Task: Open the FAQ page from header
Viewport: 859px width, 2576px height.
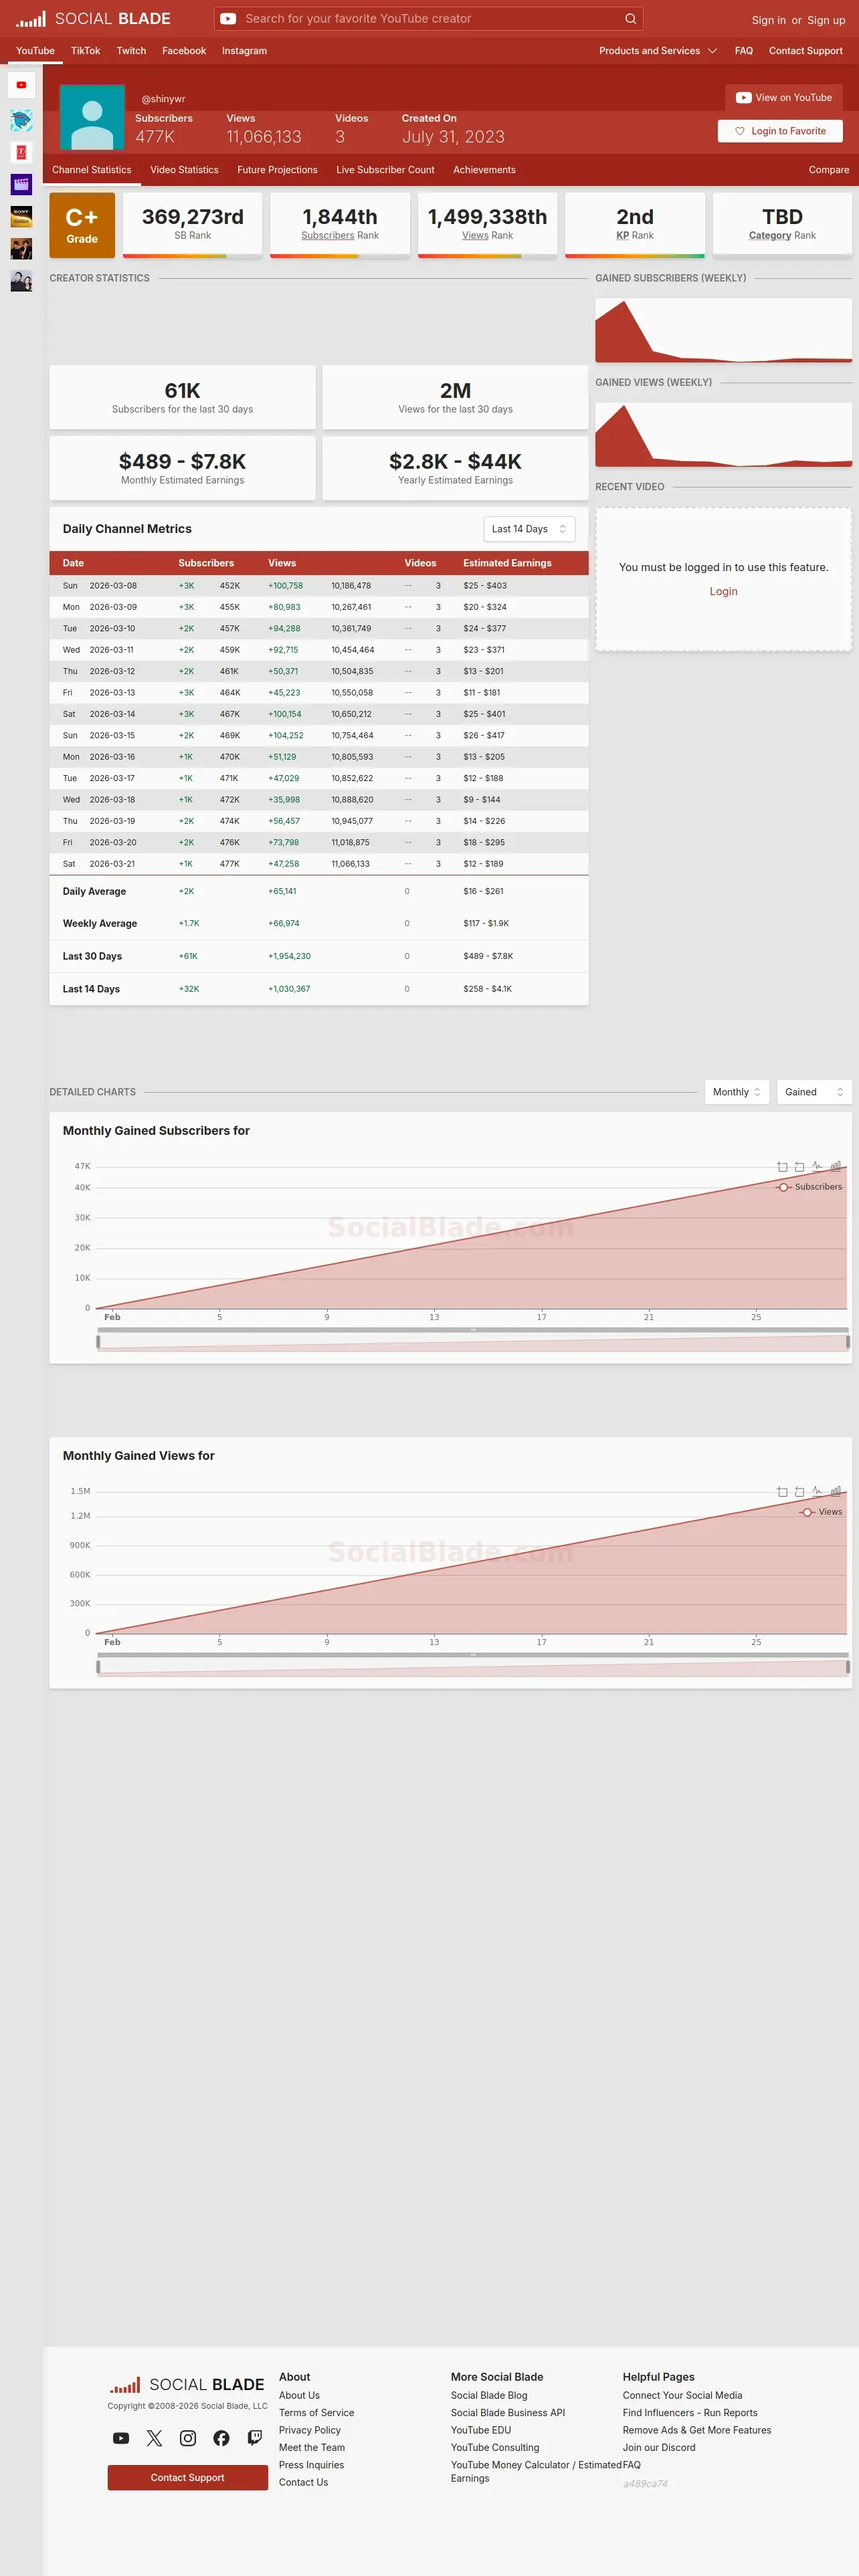Action: click(x=744, y=51)
